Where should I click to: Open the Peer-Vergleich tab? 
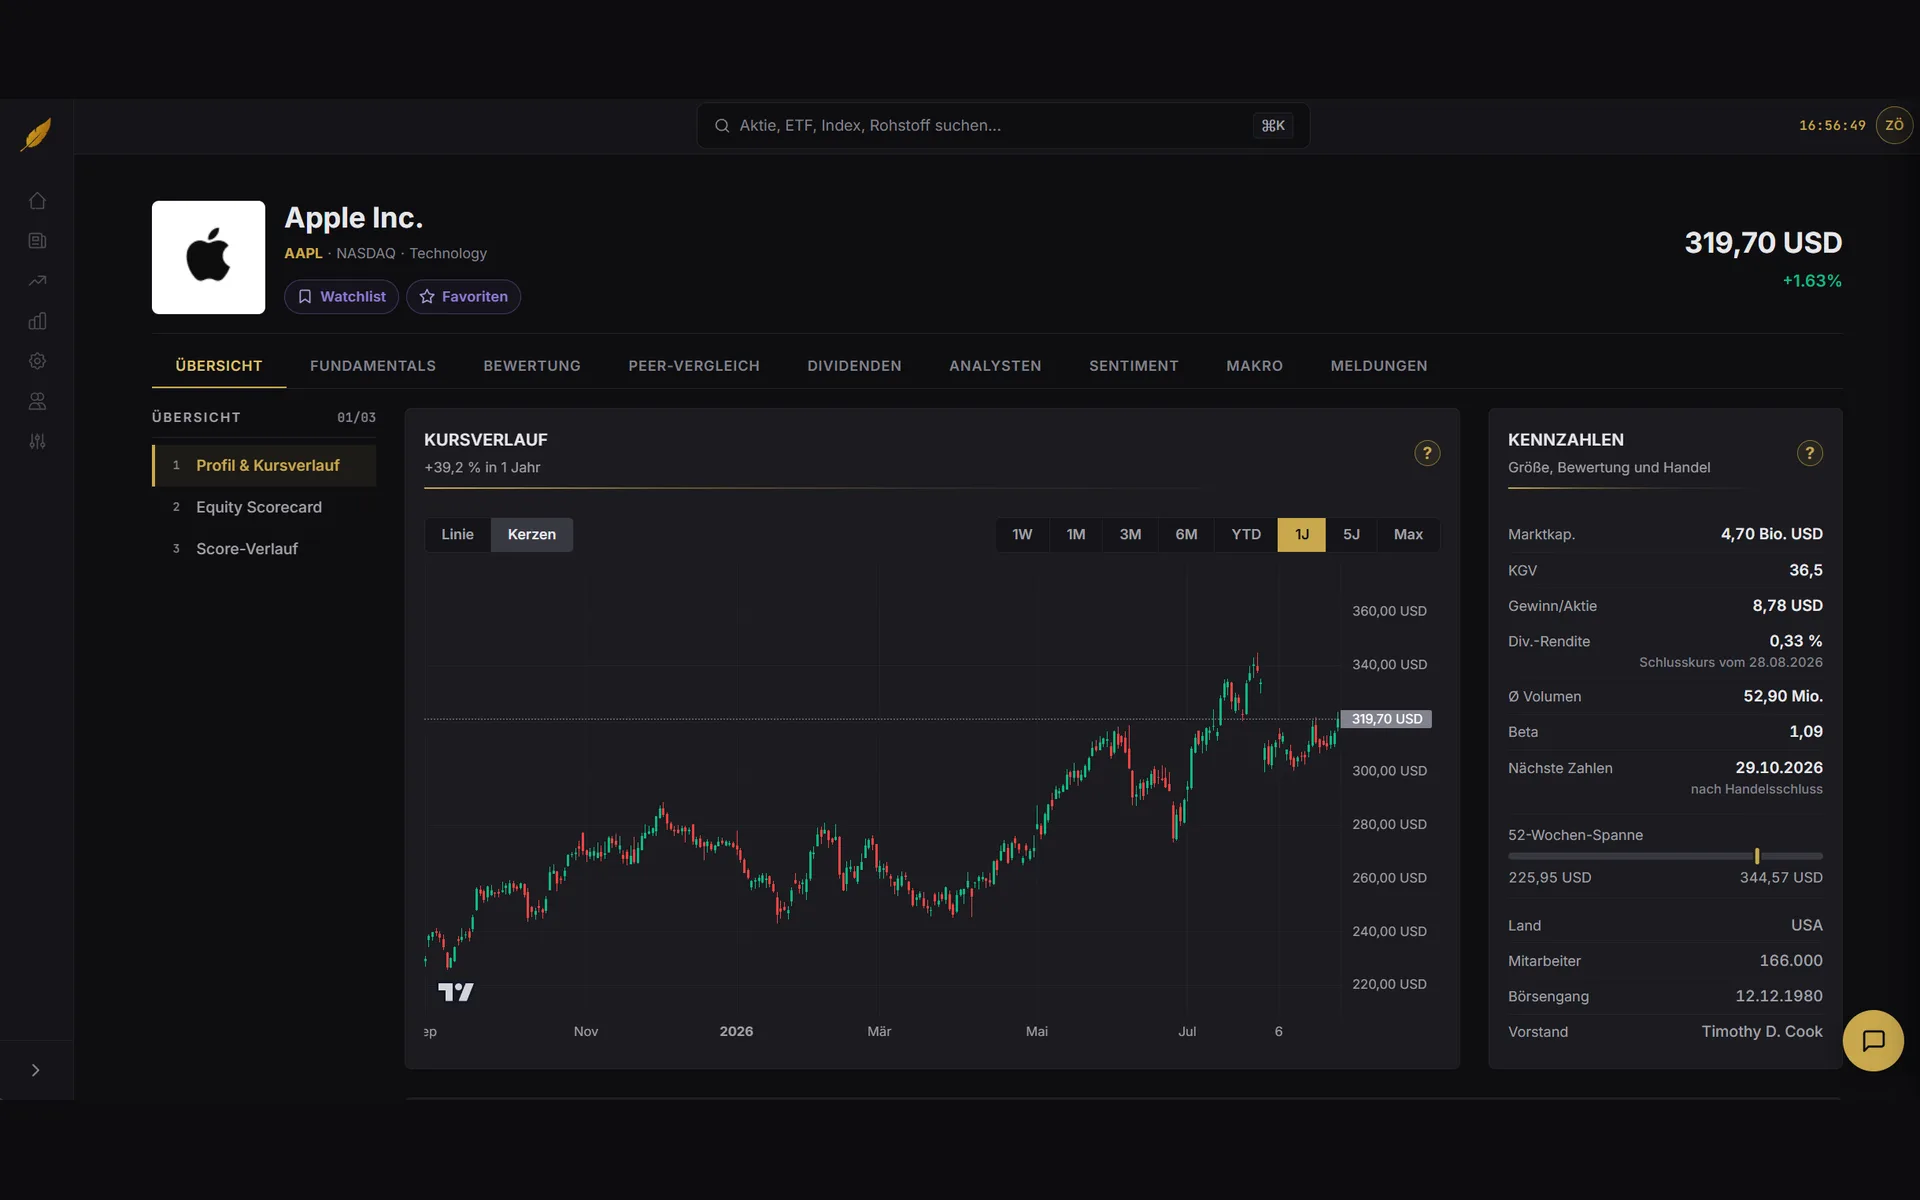click(x=694, y=366)
